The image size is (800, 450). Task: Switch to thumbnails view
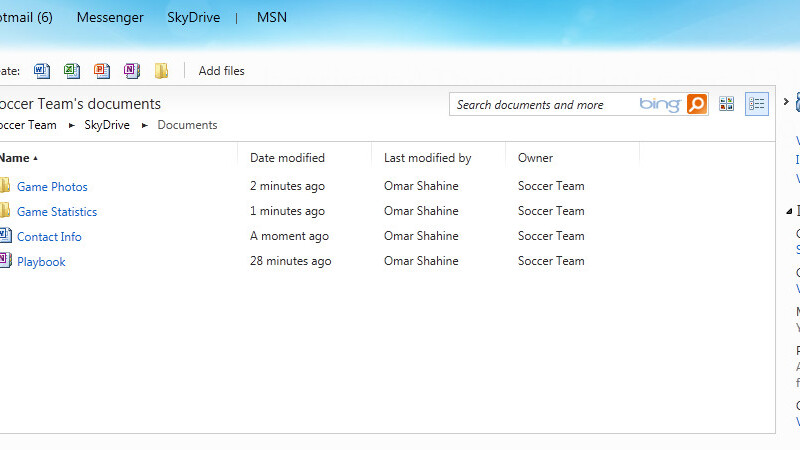(x=727, y=104)
